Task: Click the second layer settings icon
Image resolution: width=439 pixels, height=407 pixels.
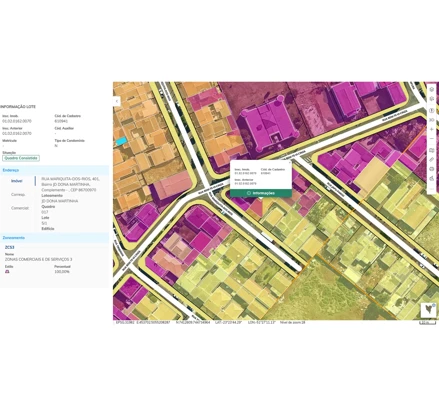Action: (432, 99)
